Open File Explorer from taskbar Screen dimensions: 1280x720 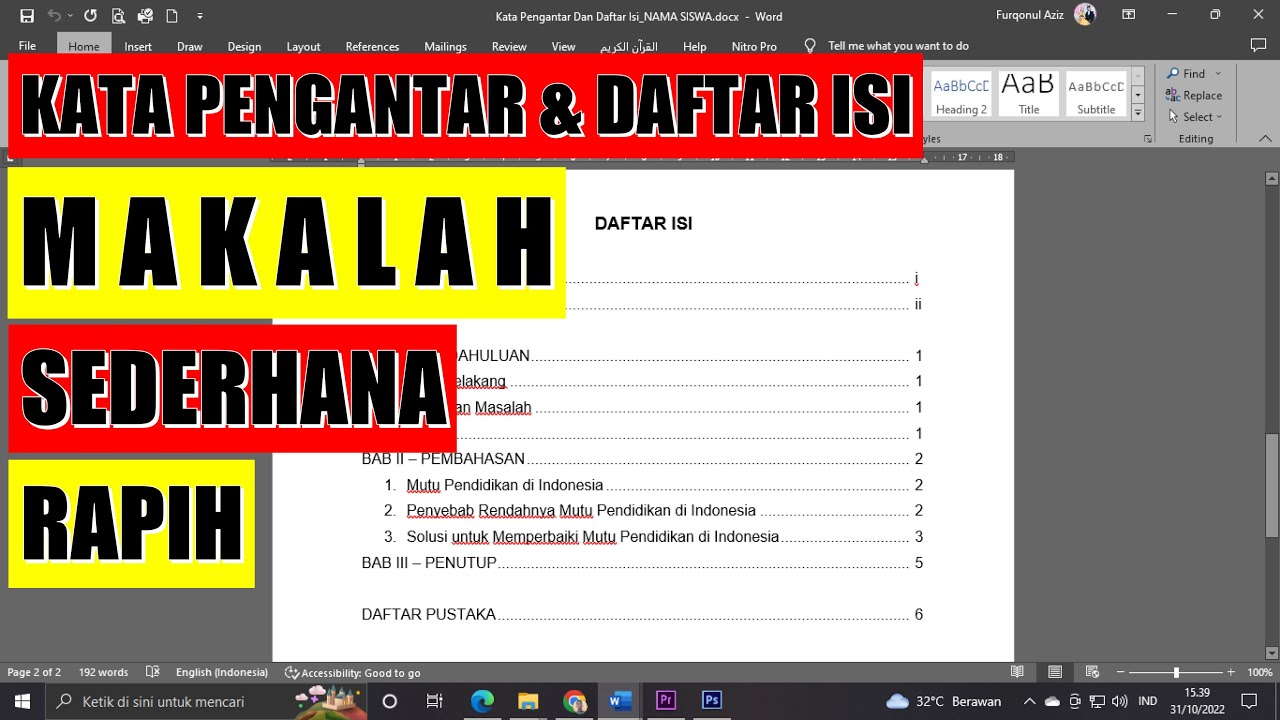point(528,701)
